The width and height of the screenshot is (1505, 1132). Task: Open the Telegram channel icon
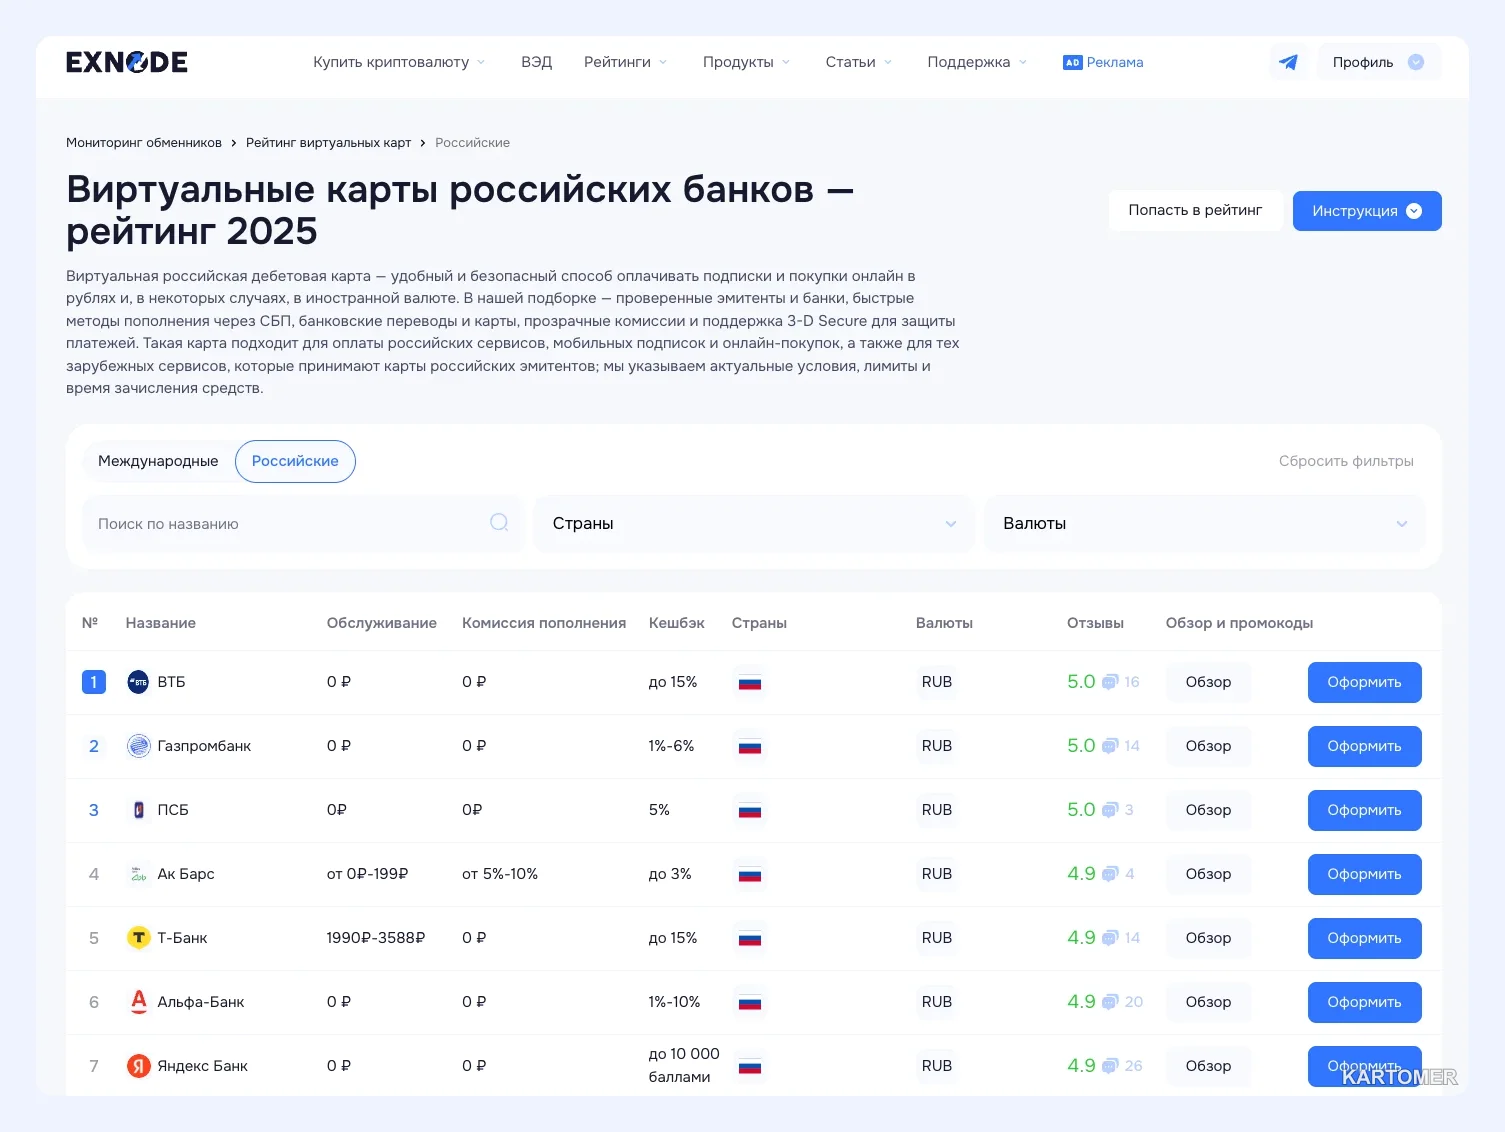point(1288,62)
